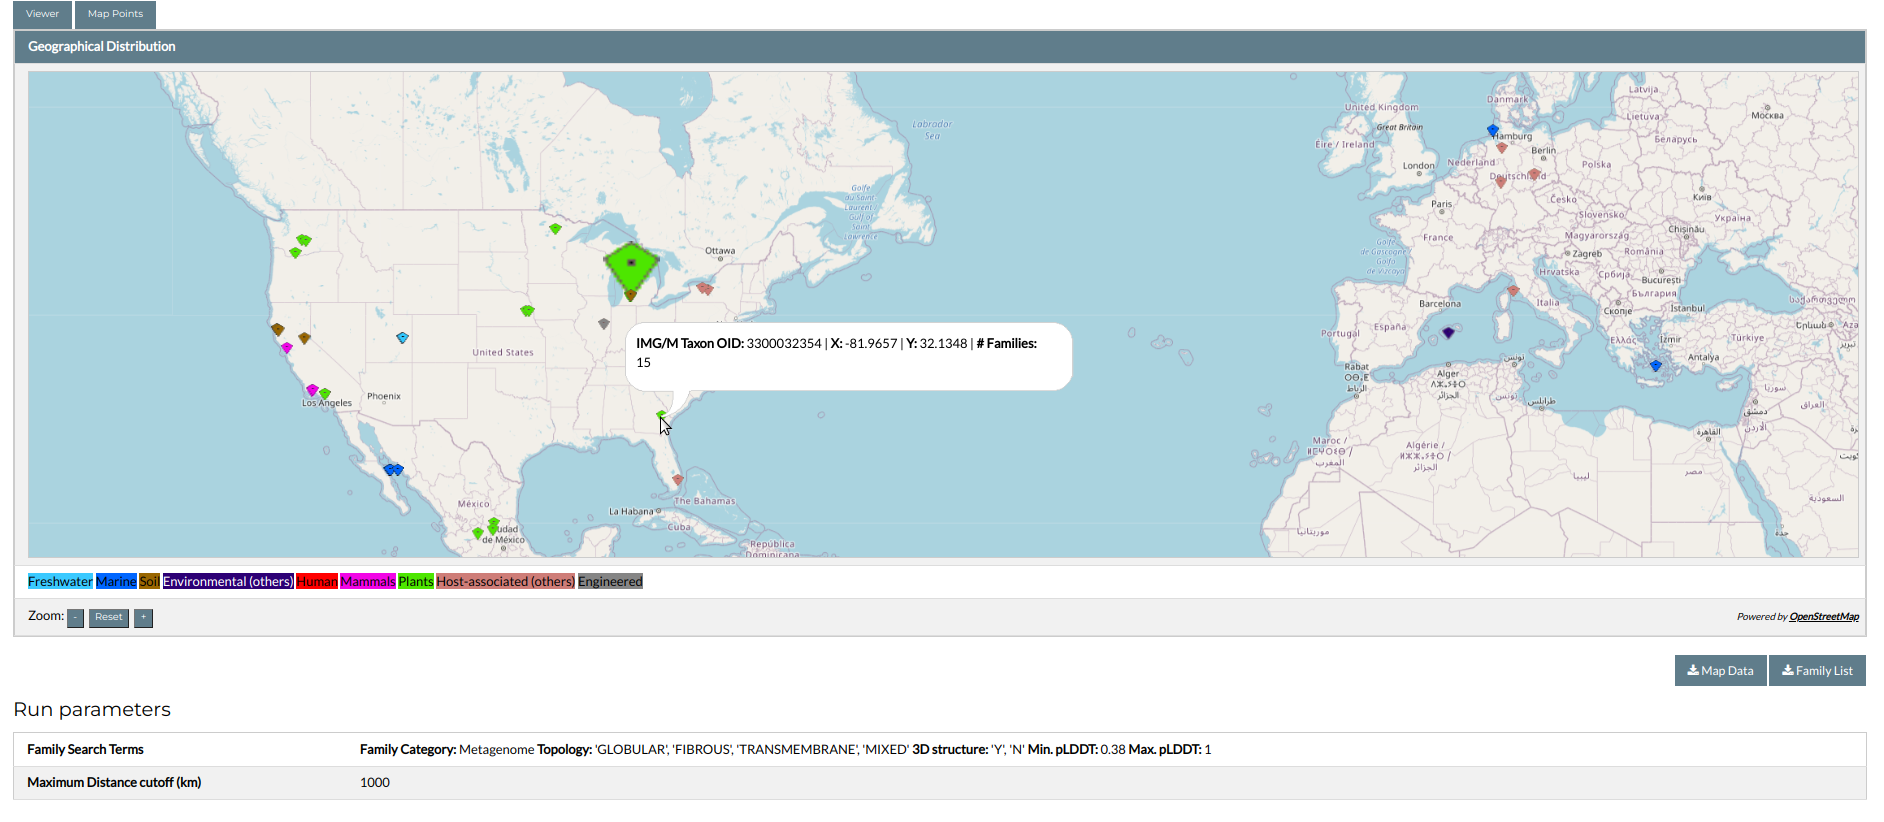The width and height of the screenshot is (1884, 822).
Task: Zoom in the map with plus button
Action: [x=144, y=618]
